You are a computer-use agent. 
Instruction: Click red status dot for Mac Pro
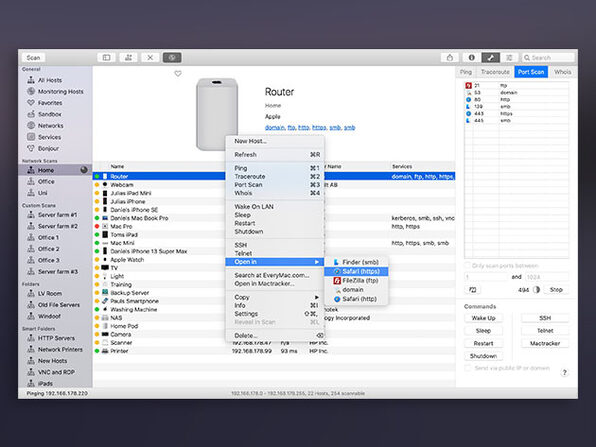click(x=97, y=226)
